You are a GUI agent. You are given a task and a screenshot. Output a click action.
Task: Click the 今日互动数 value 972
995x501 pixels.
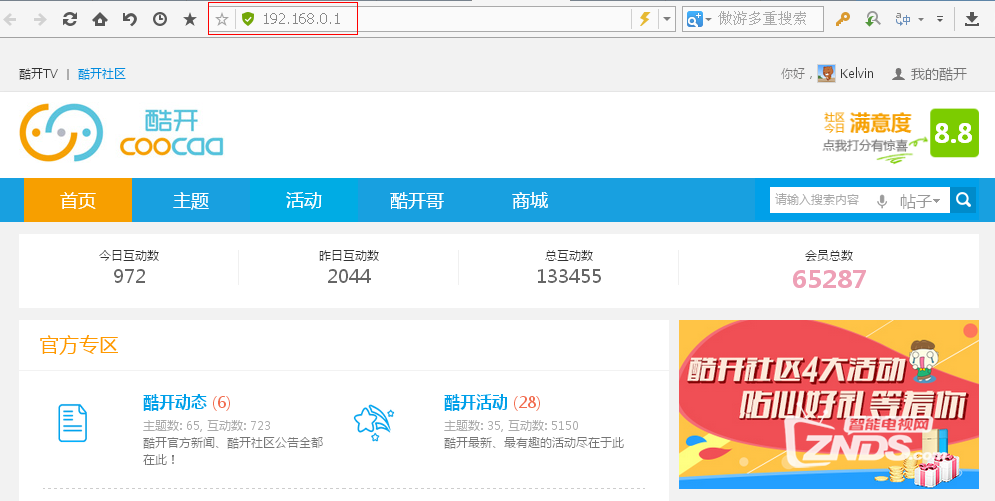129,277
